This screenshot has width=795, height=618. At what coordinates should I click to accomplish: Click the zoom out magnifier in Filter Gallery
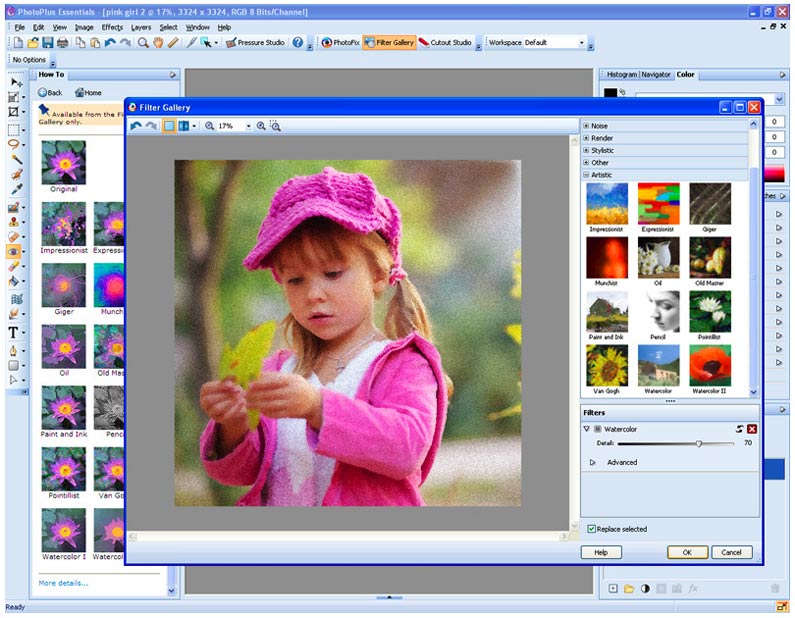209,126
